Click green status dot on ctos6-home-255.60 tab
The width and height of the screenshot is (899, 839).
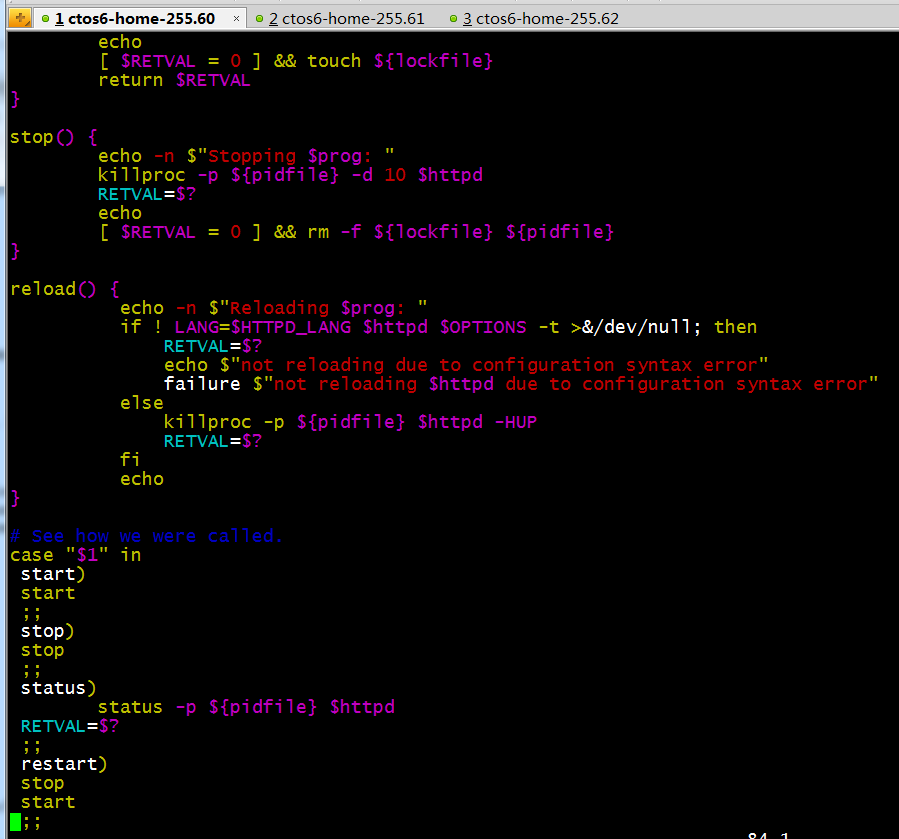click(45, 19)
